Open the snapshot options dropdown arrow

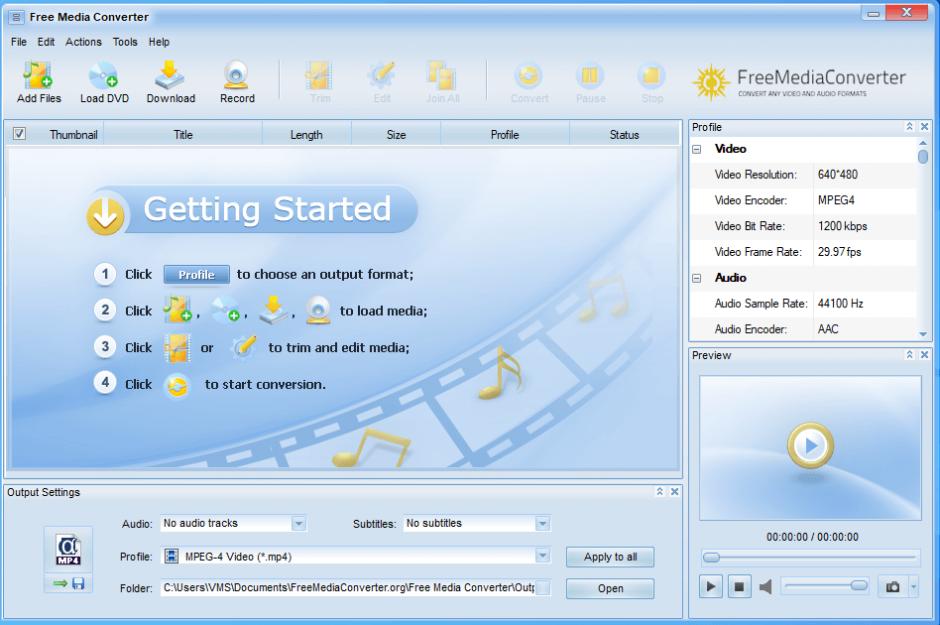pos(914,587)
